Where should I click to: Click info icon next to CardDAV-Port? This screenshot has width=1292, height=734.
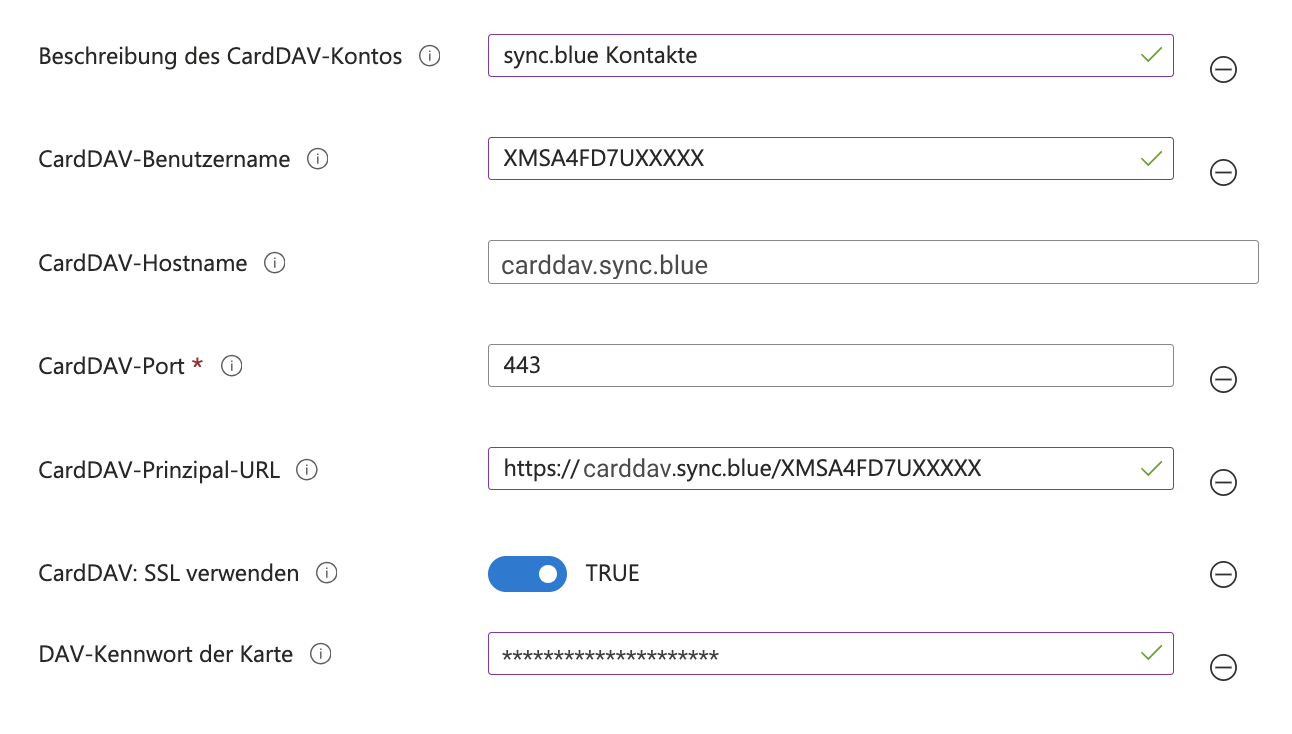[231, 366]
